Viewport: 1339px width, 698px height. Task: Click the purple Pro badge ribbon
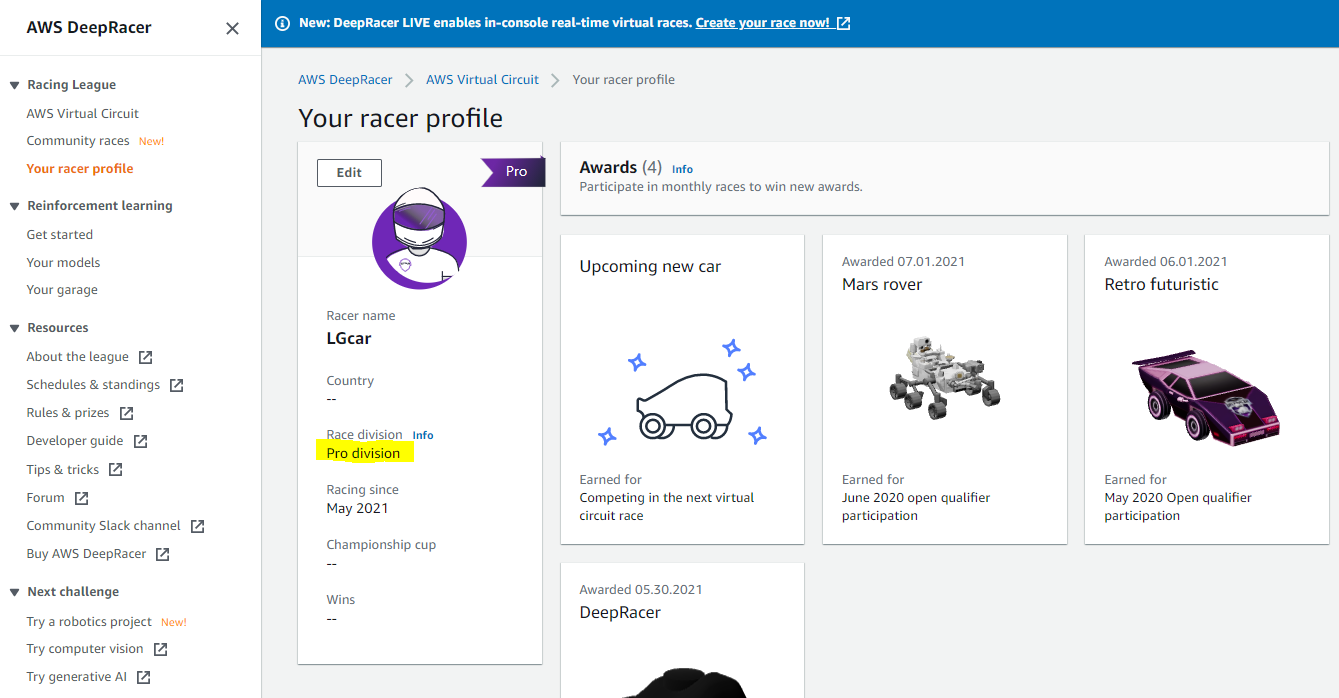[x=513, y=172]
